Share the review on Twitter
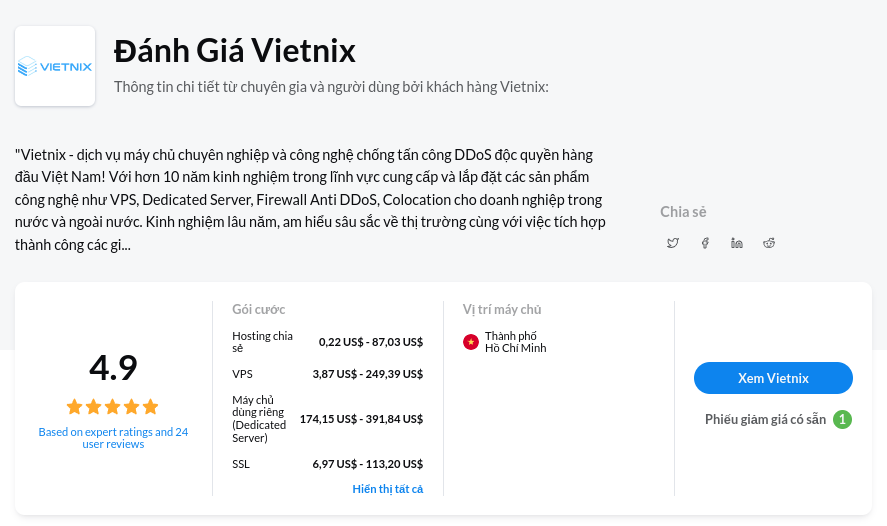Screen dimensions: 887x526 (x=673, y=243)
